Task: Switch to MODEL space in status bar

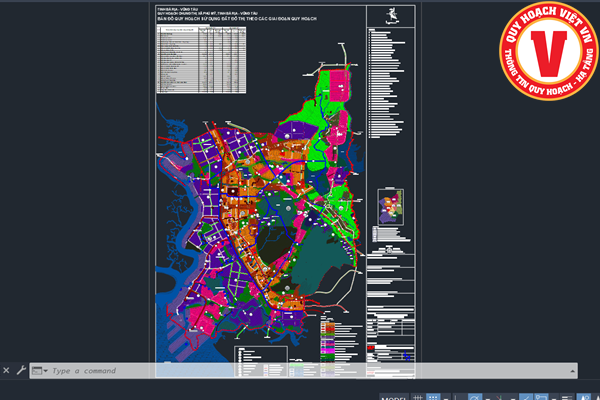Action: point(393,397)
